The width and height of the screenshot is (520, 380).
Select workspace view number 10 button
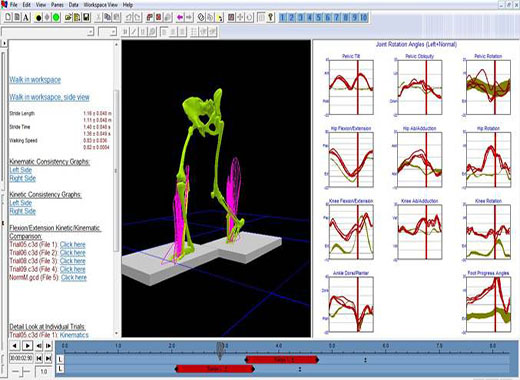tap(364, 17)
